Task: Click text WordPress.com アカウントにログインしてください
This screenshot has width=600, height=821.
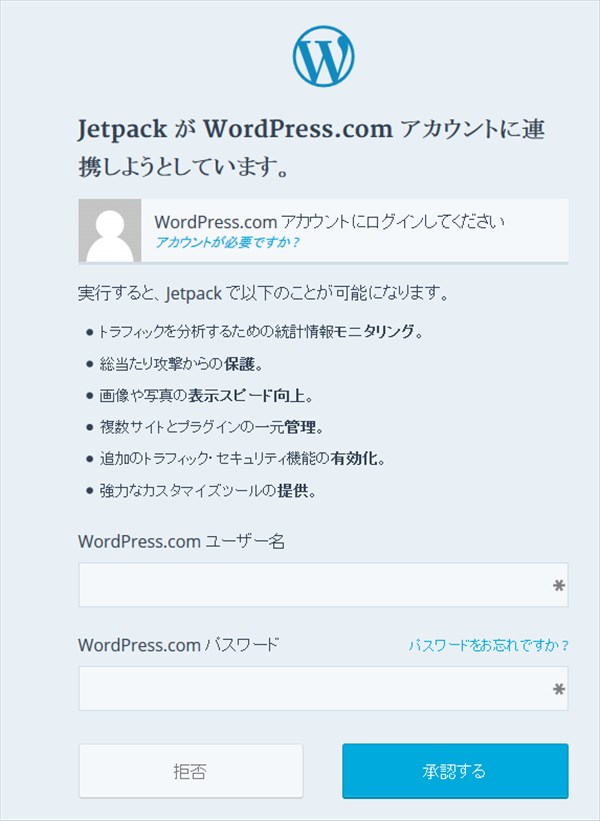Action: (329, 222)
